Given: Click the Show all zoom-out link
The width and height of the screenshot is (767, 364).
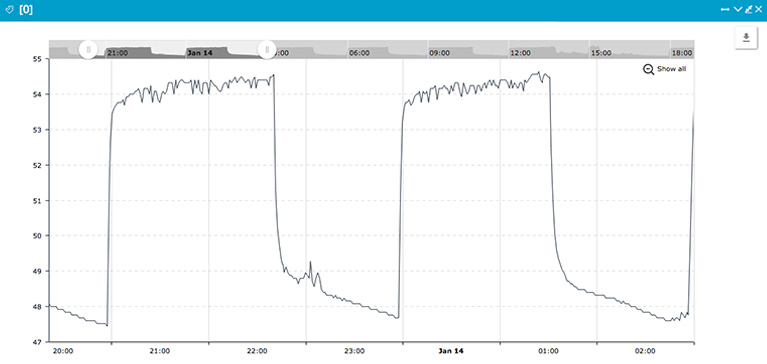Looking at the screenshot, I should (x=671, y=69).
